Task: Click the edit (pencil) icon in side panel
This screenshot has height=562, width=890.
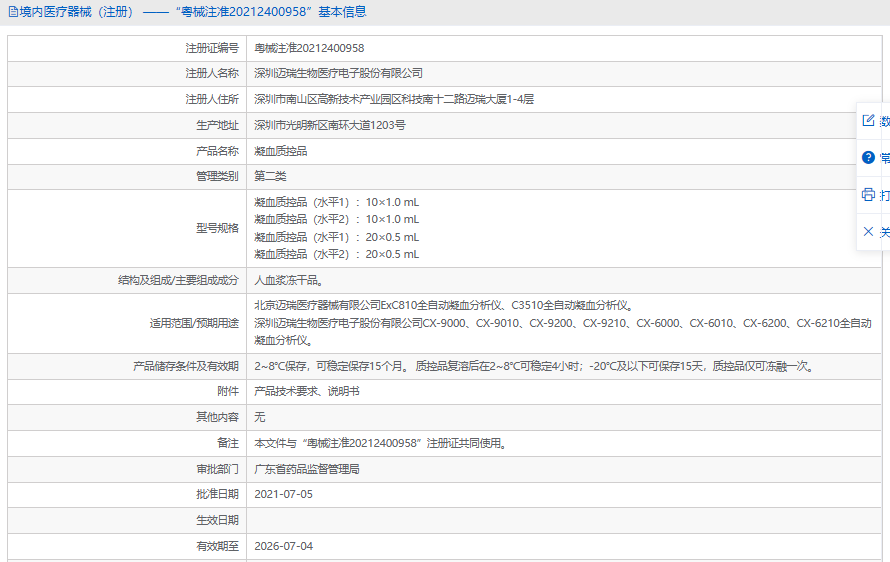Action: point(868,120)
